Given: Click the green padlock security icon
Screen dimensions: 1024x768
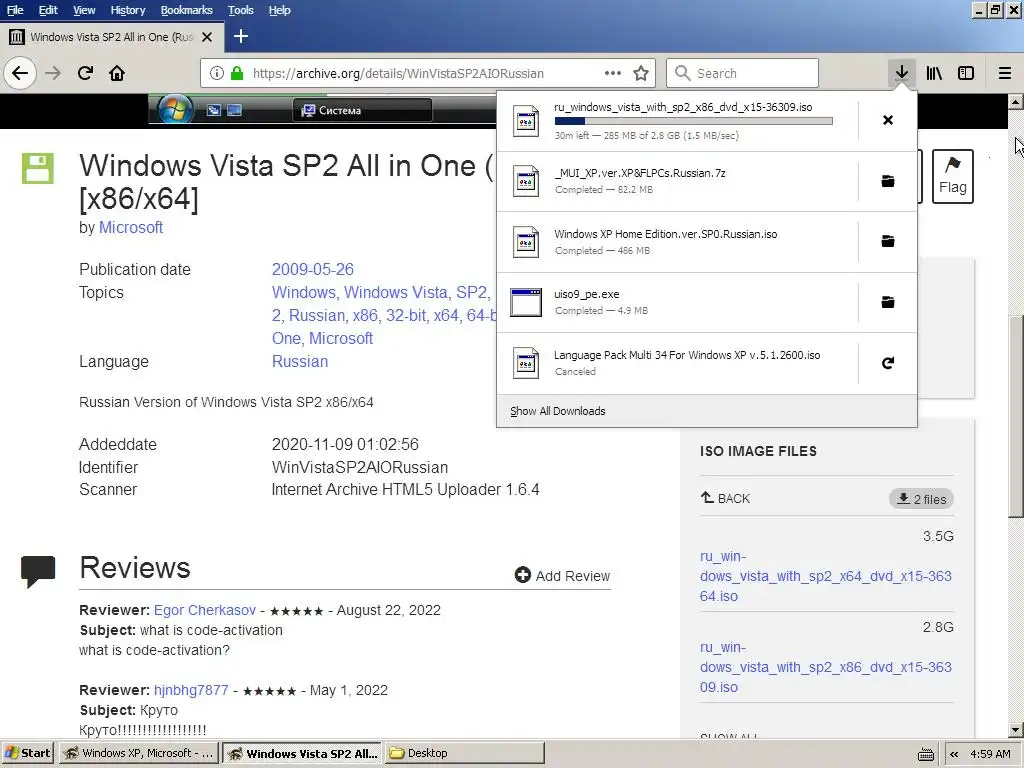Looking at the screenshot, I should click(x=237, y=73).
